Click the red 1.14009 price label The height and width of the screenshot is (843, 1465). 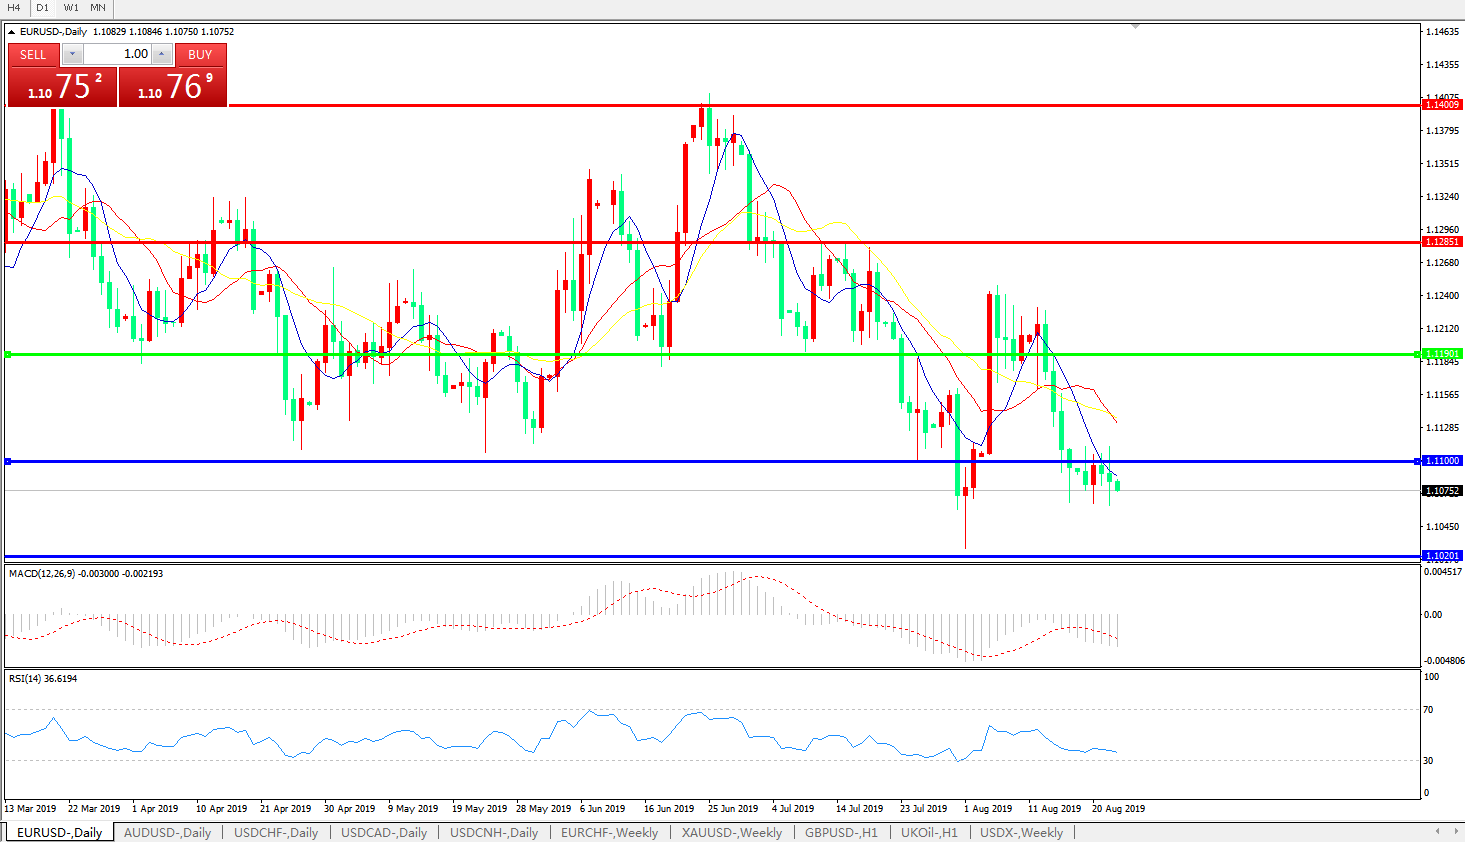[1442, 104]
